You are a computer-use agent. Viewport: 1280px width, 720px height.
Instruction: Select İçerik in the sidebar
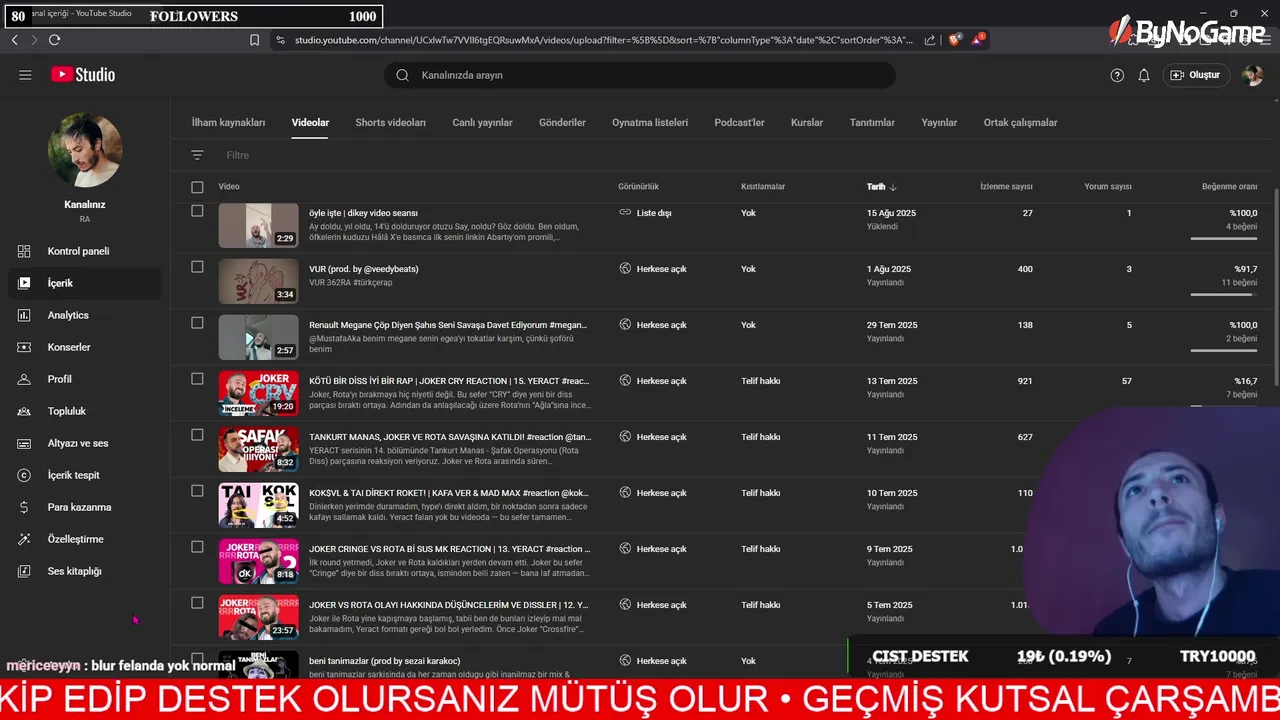point(84,283)
